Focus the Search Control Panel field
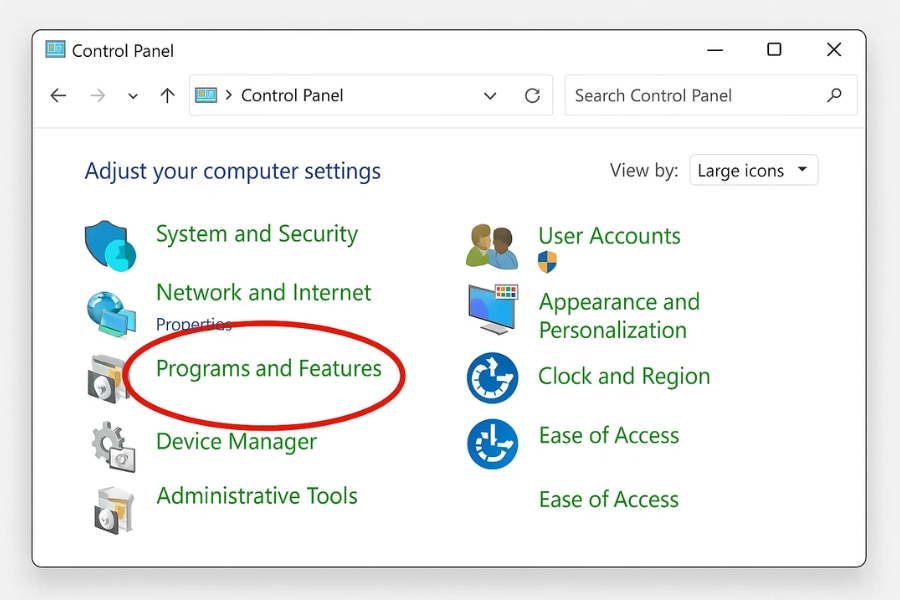 695,96
